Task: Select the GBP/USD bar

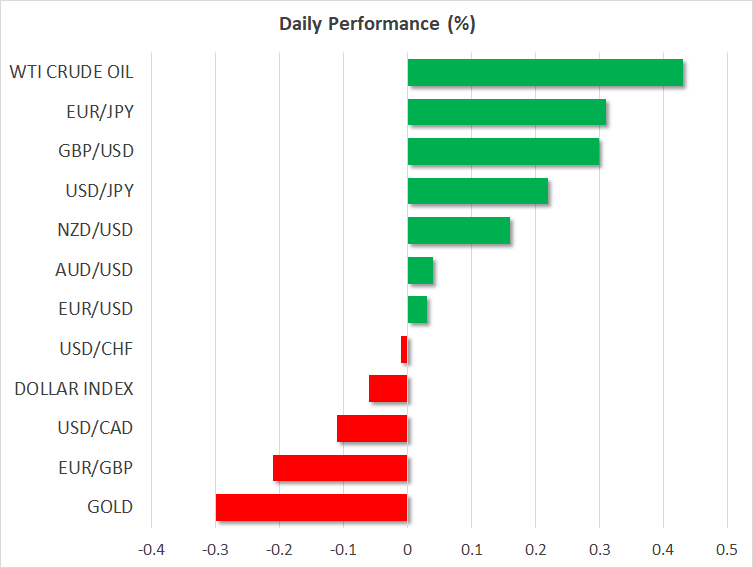Action: click(x=503, y=152)
